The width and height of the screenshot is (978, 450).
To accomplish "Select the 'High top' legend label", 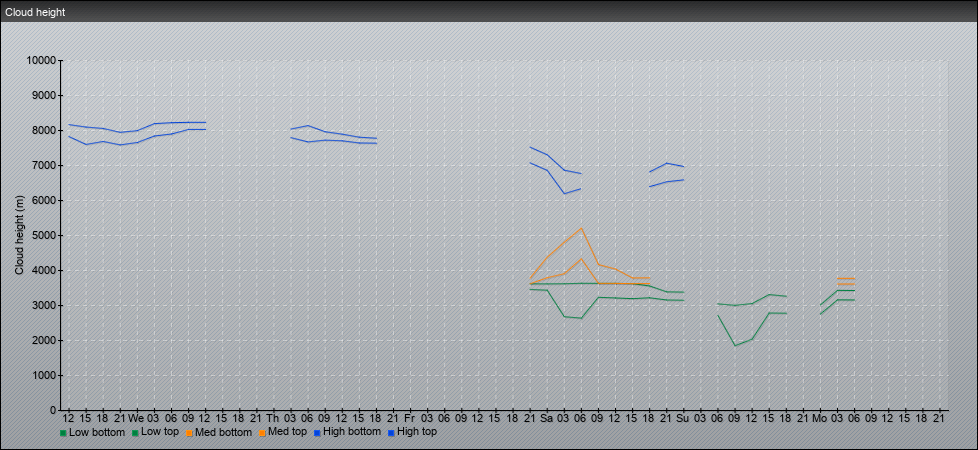I will point(417,432).
